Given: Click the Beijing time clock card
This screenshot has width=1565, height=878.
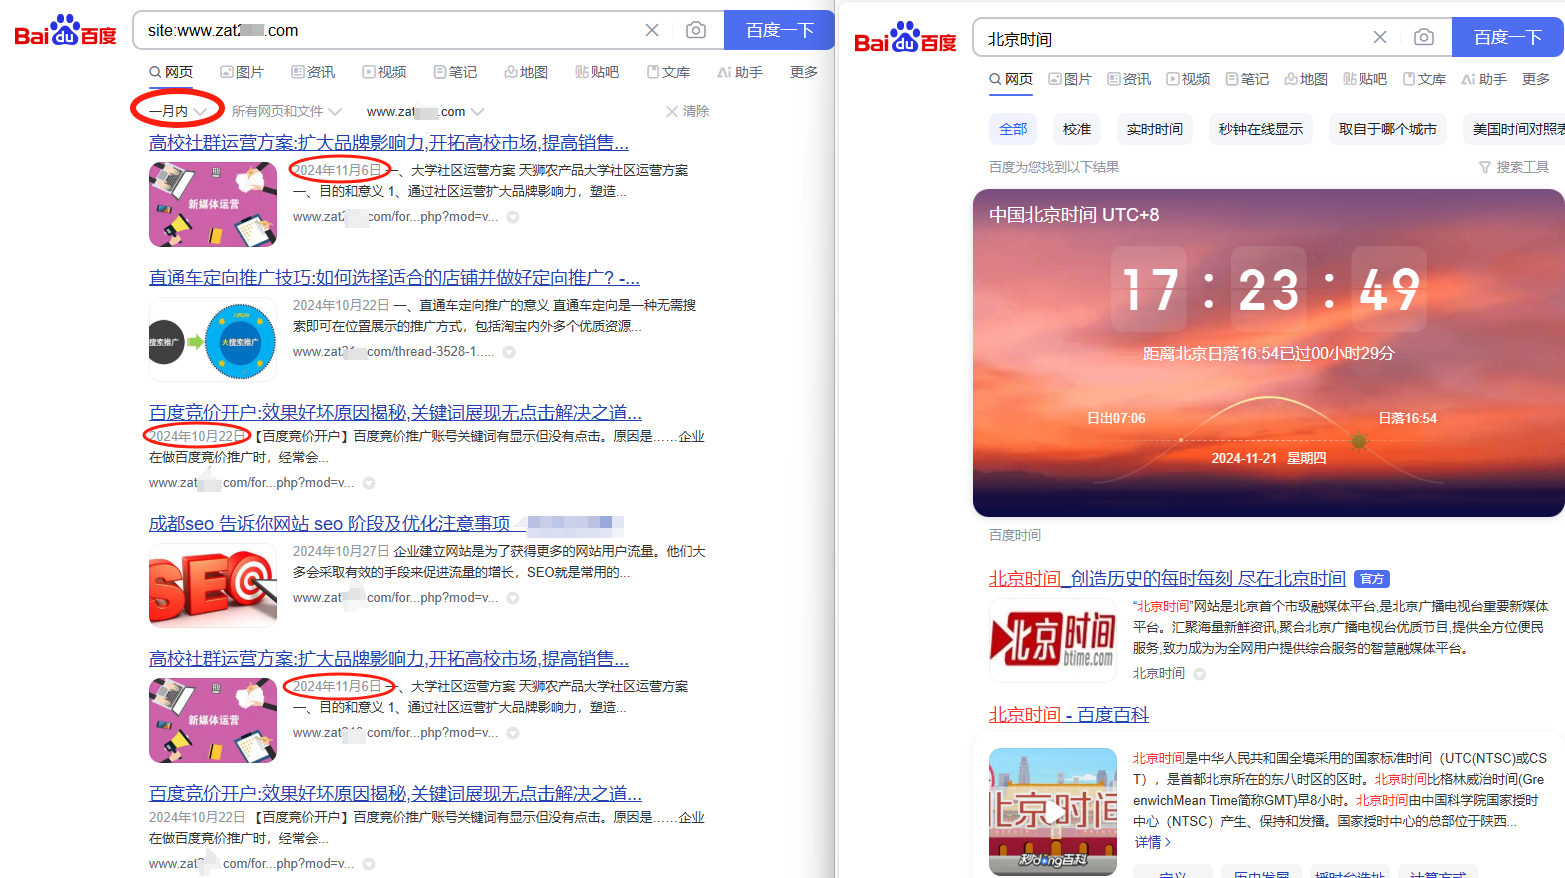Looking at the screenshot, I should point(1268,353).
